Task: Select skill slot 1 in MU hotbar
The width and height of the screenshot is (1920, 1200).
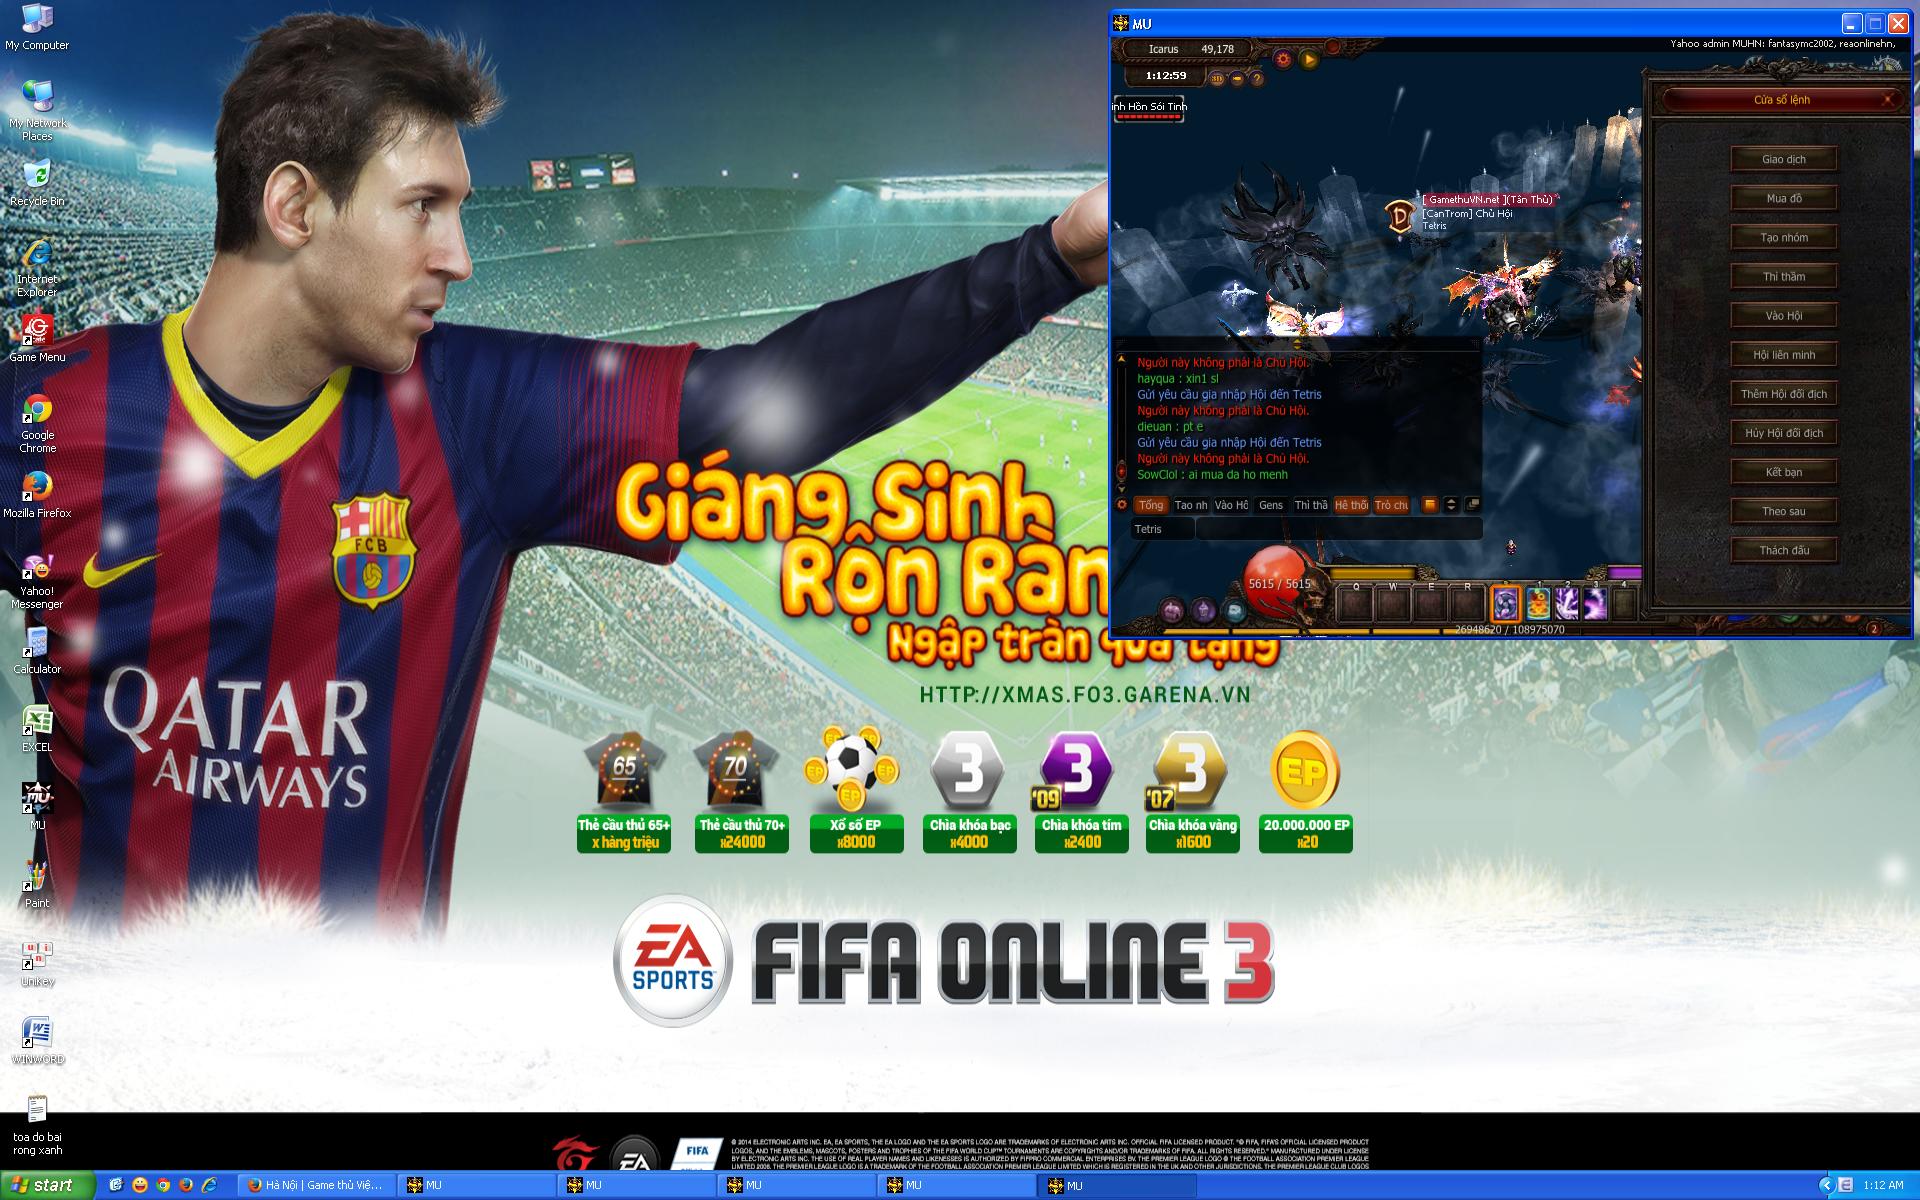Action: point(1538,603)
